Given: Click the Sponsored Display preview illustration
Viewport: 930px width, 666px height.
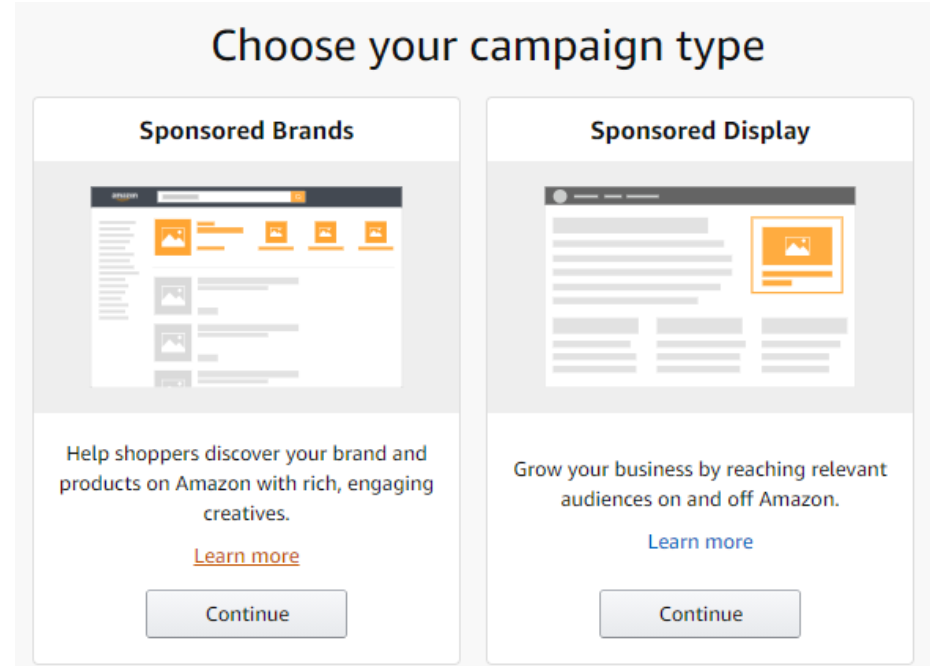Looking at the screenshot, I should pos(700,287).
